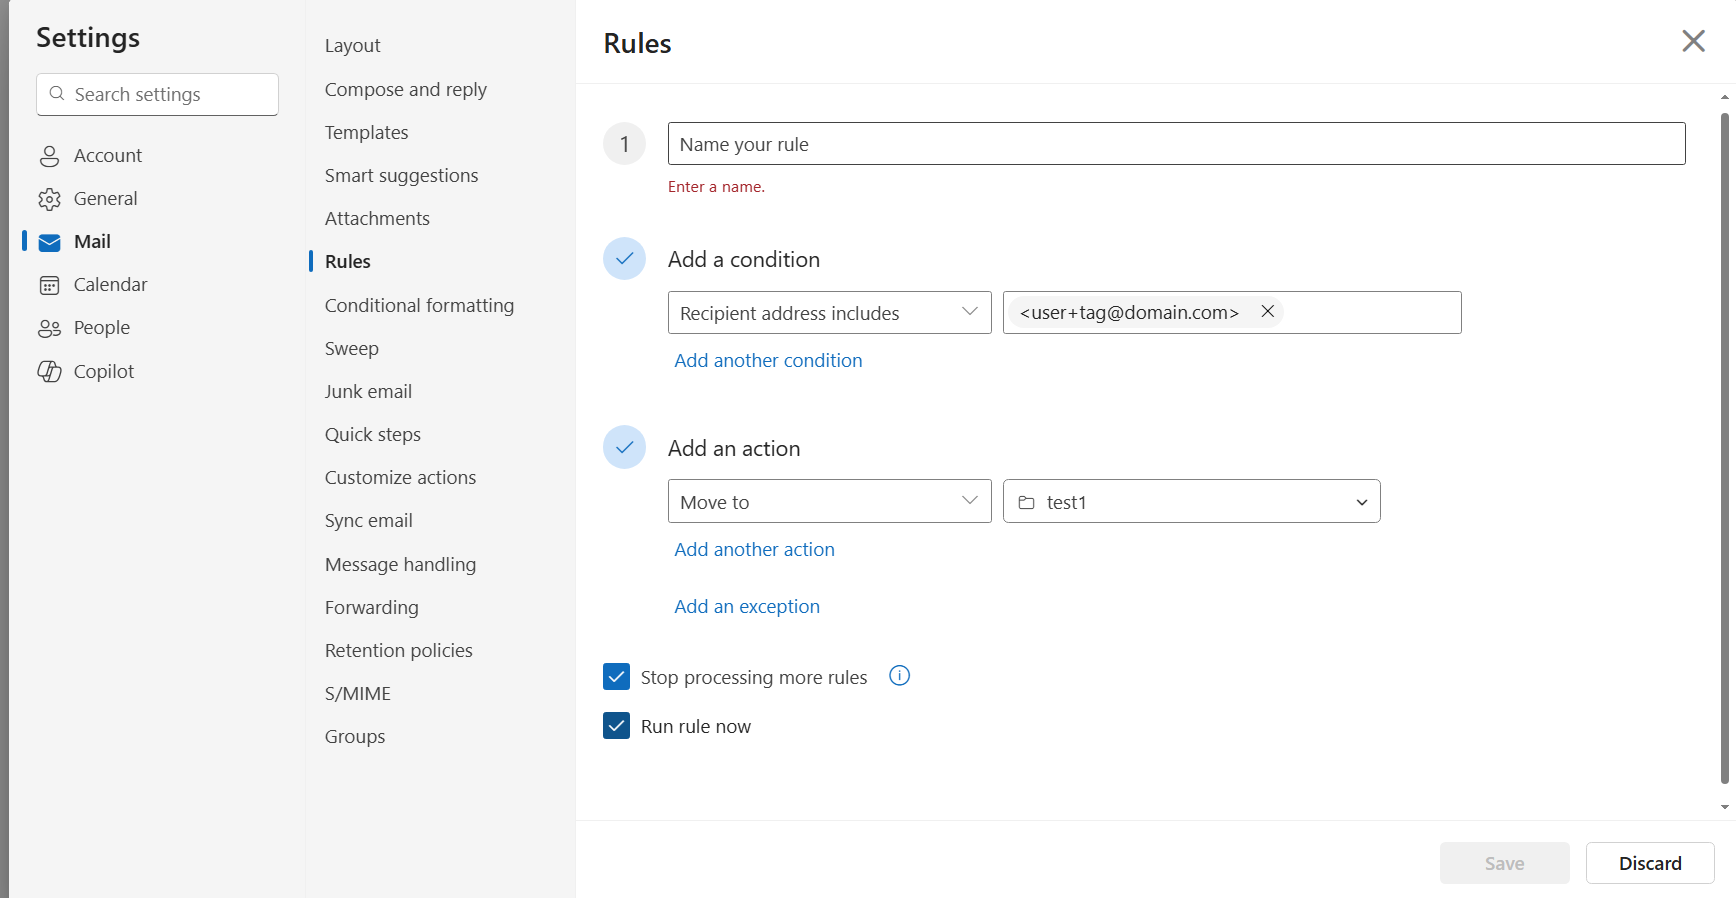Open S/MIME settings
The width and height of the screenshot is (1736, 898).
click(x=357, y=694)
